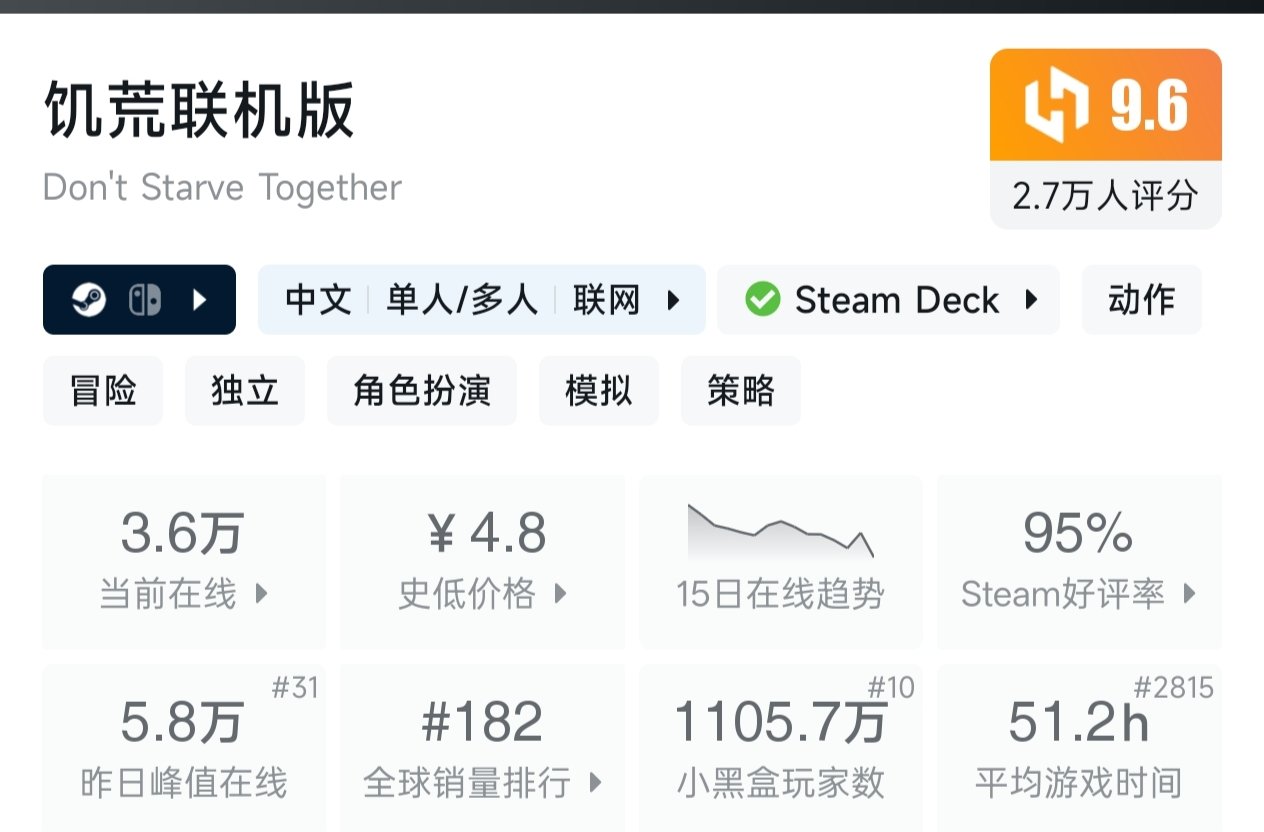Screen dimensions: 1264x832
Task: Expand the language and multiplayer details arrow
Action: (673, 300)
